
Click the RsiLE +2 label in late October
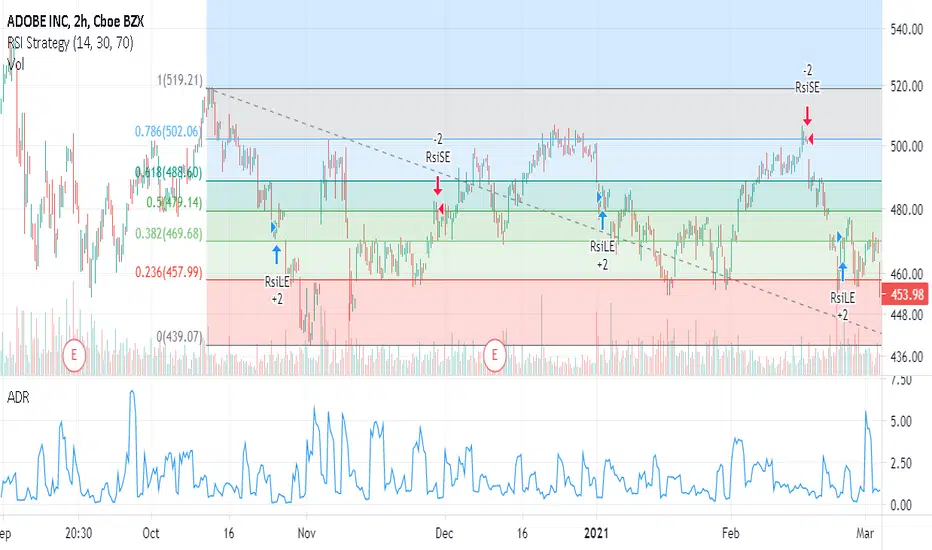click(277, 290)
